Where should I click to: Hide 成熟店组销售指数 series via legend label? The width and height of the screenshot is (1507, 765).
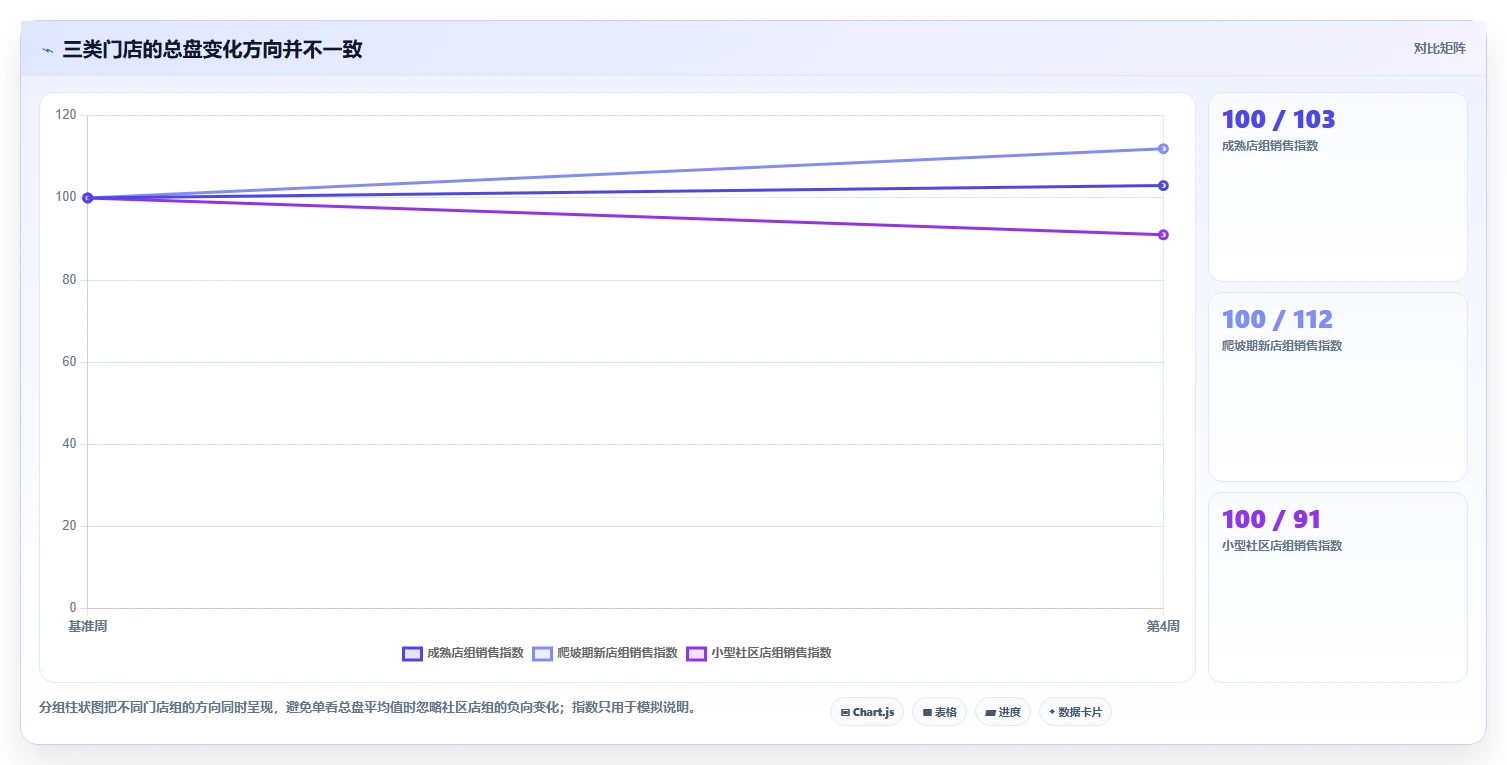point(475,653)
